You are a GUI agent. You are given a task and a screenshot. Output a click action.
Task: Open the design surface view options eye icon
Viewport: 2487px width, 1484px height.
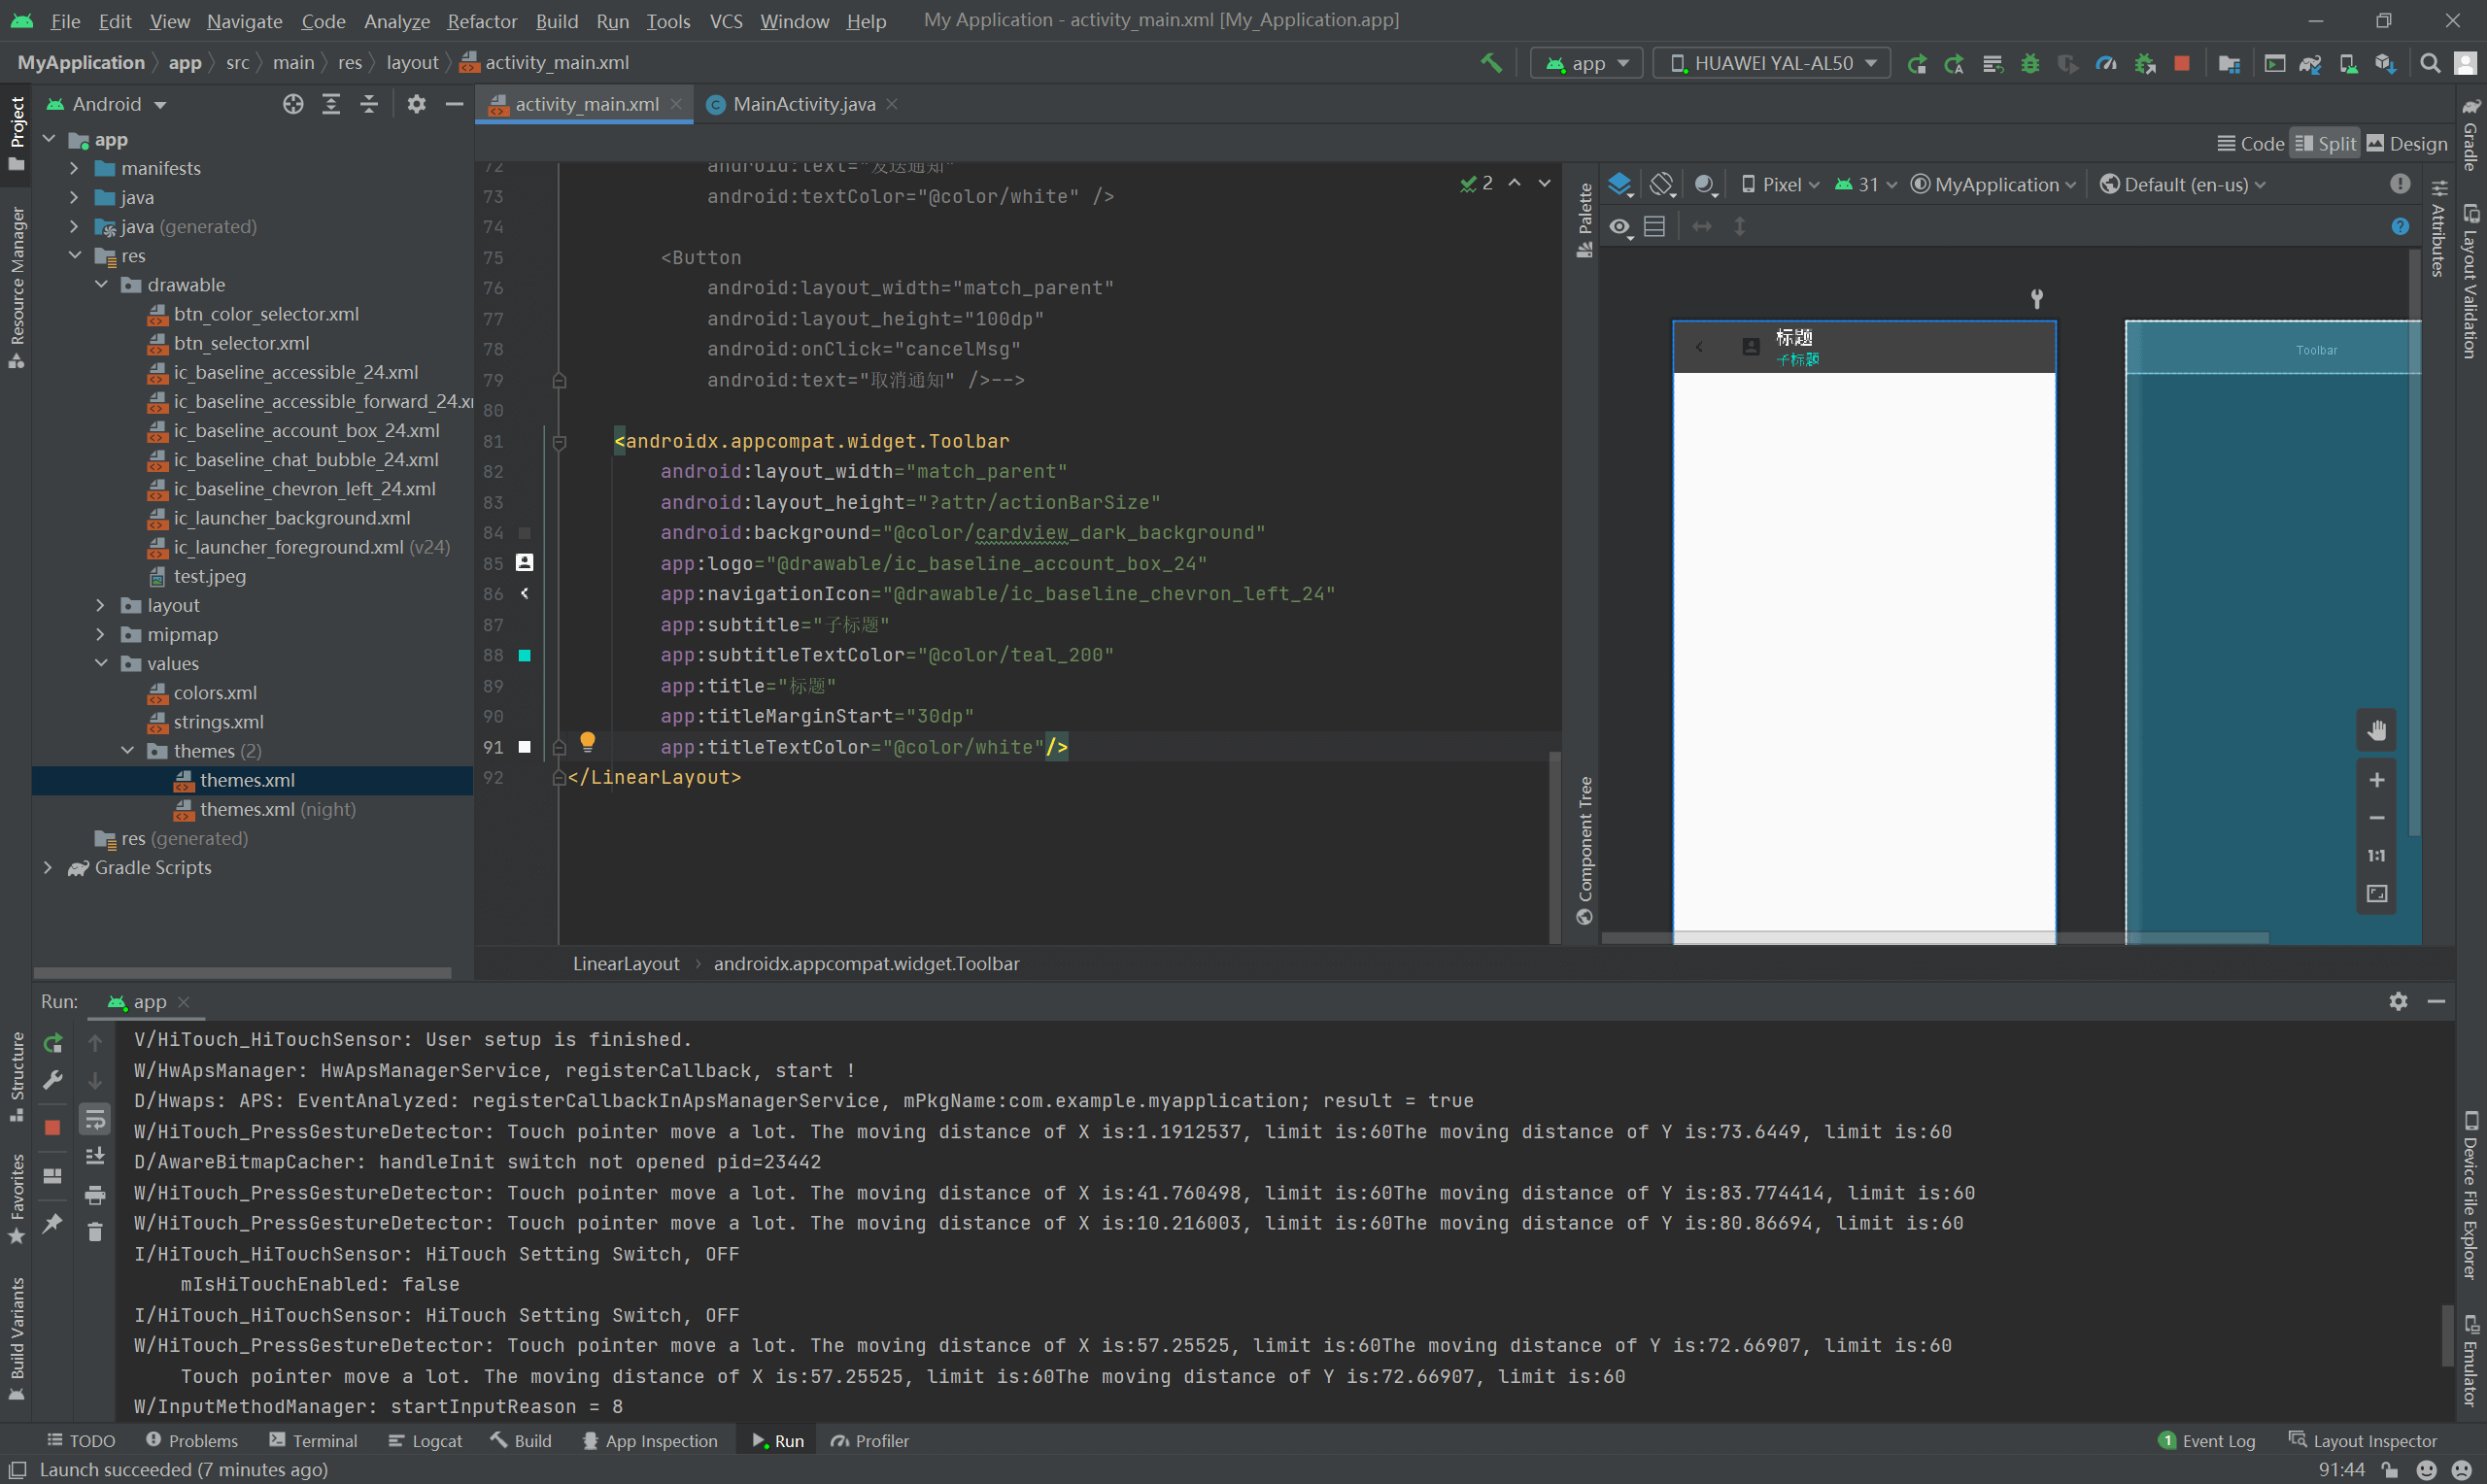tap(1619, 227)
